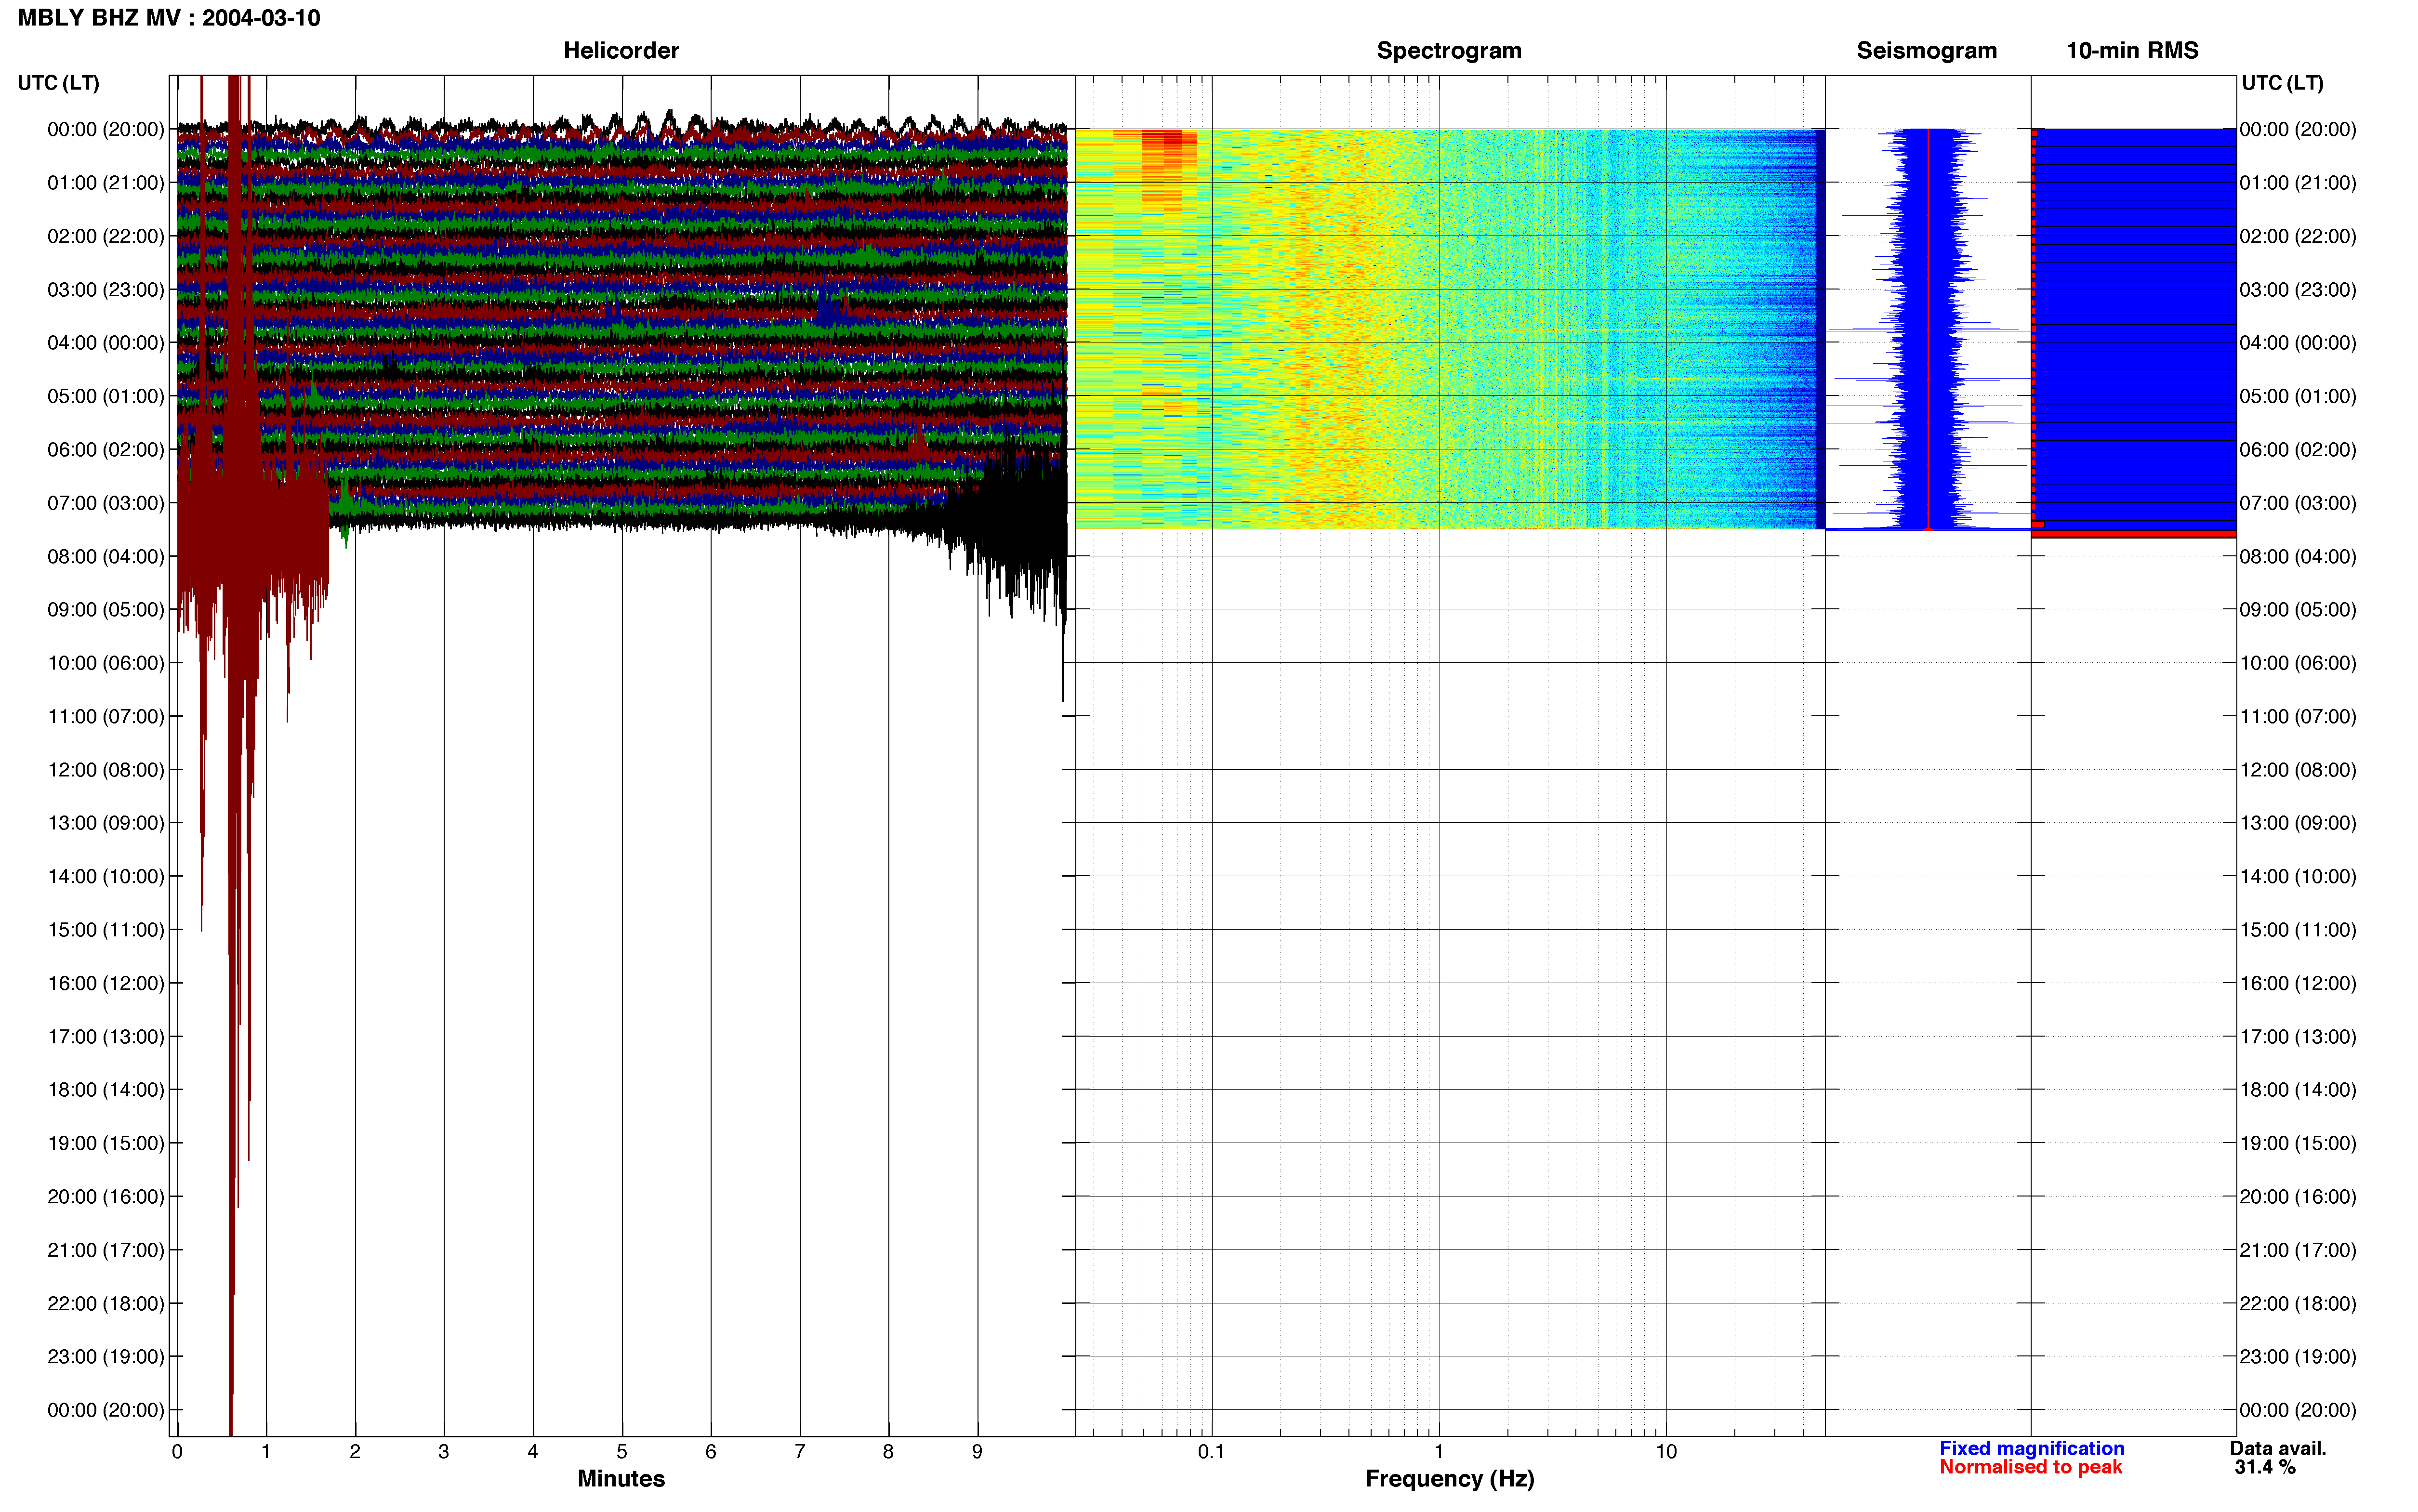Click "09:00 (05:00)" label on RMS-side time axis
Image resolution: width=2418 pixels, height=1512 pixels.
[x=2297, y=610]
